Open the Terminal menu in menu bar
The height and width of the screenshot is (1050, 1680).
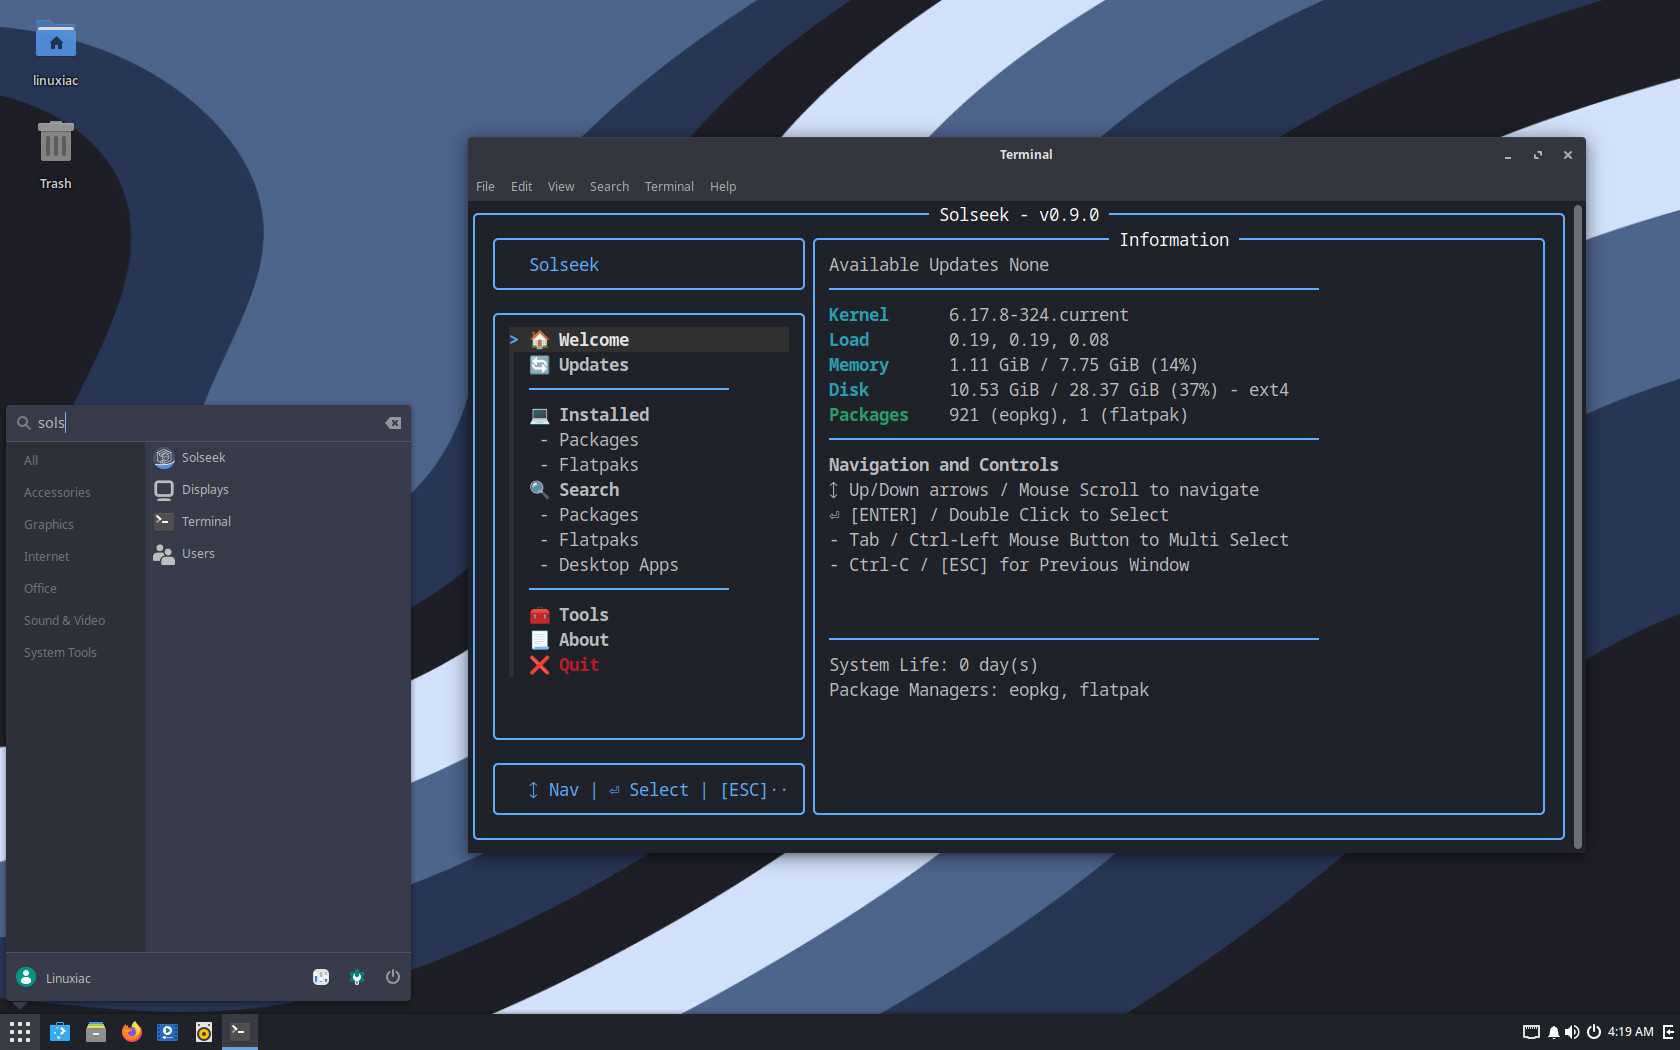click(669, 187)
